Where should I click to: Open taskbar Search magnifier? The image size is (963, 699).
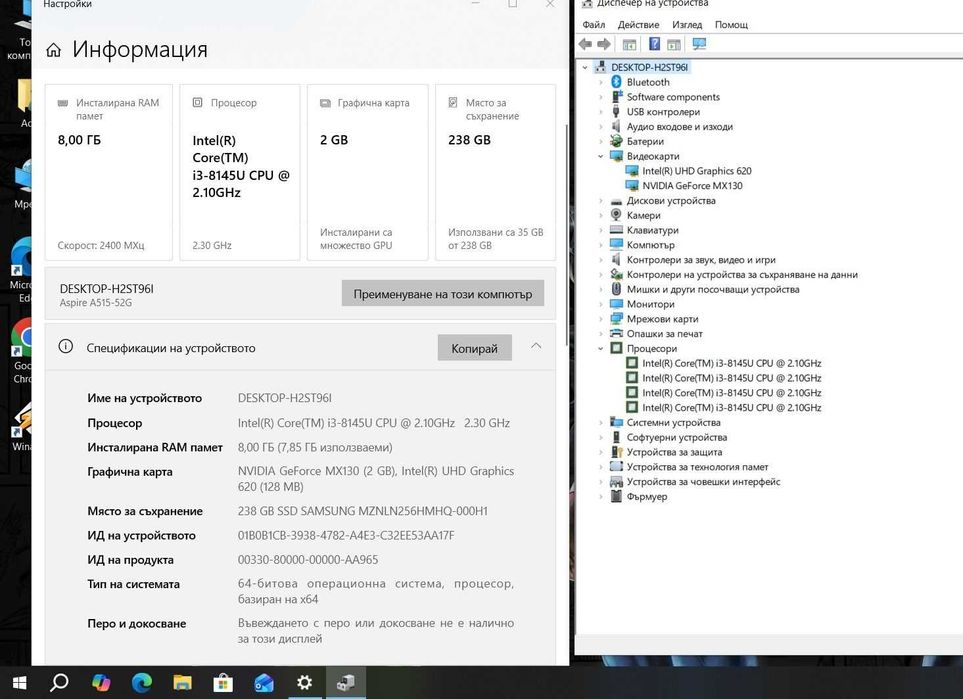pyautogui.click(x=60, y=682)
